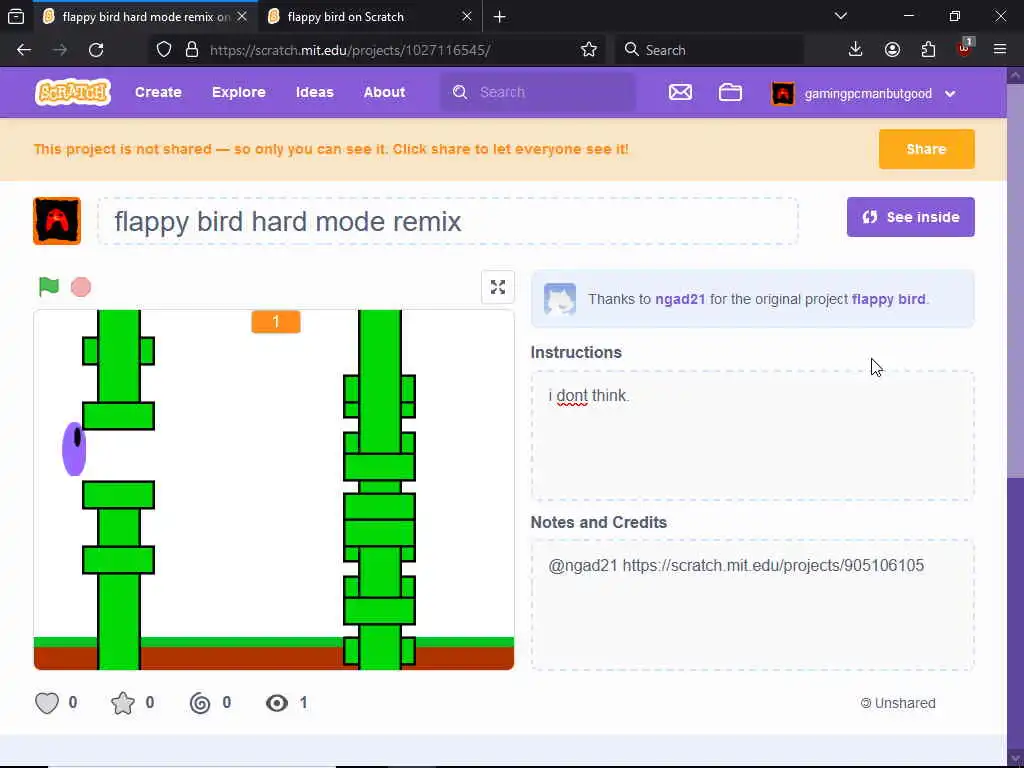Screen dimensions: 1024x768
Task: Click the Share button
Action: [x=926, y=149]
